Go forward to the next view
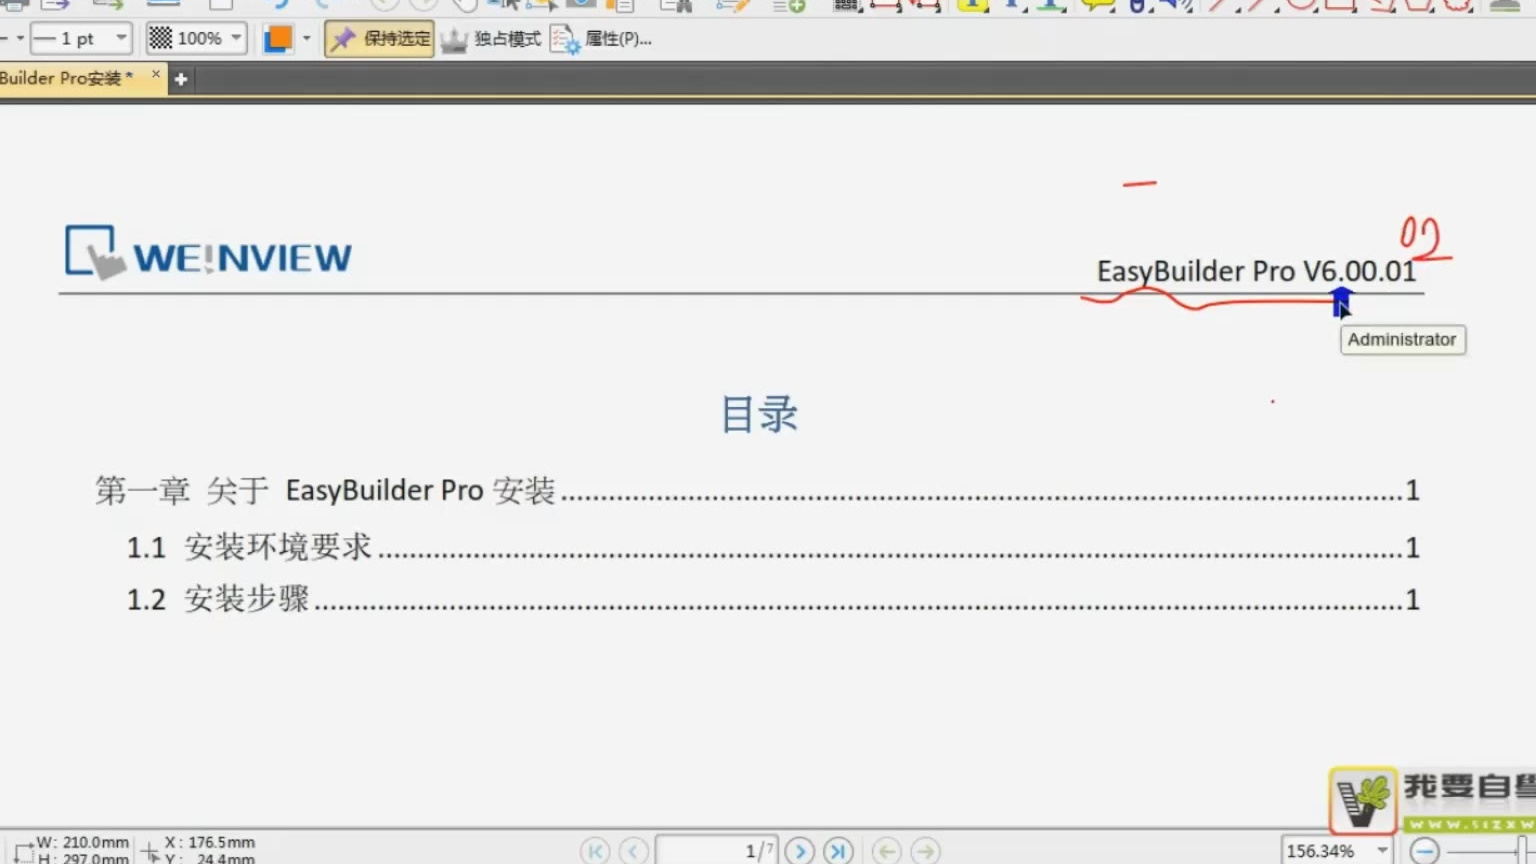 (x=926, y=850)
